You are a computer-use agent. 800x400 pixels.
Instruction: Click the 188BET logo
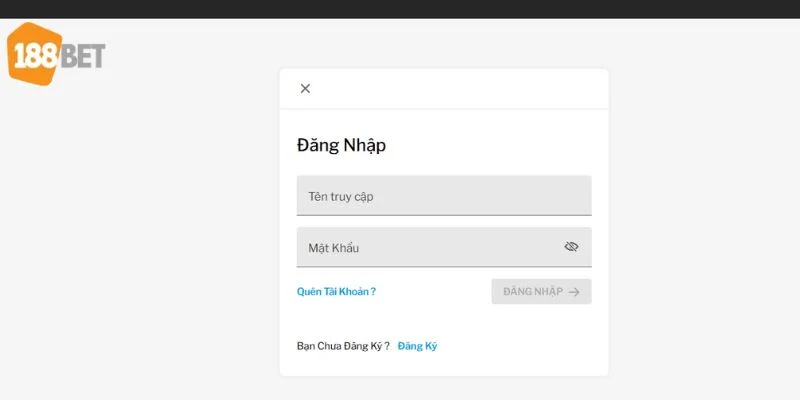pos(56,53)
